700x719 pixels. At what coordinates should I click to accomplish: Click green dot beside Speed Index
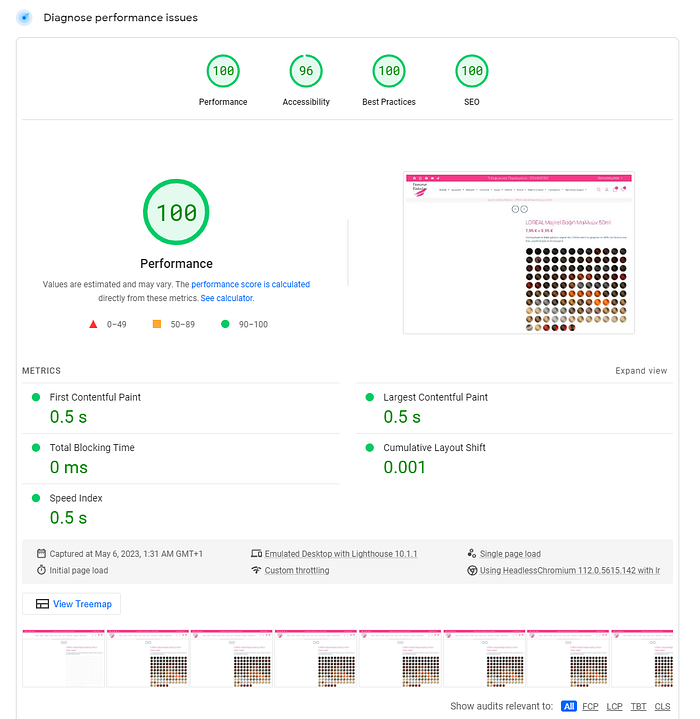coord(36,498)
